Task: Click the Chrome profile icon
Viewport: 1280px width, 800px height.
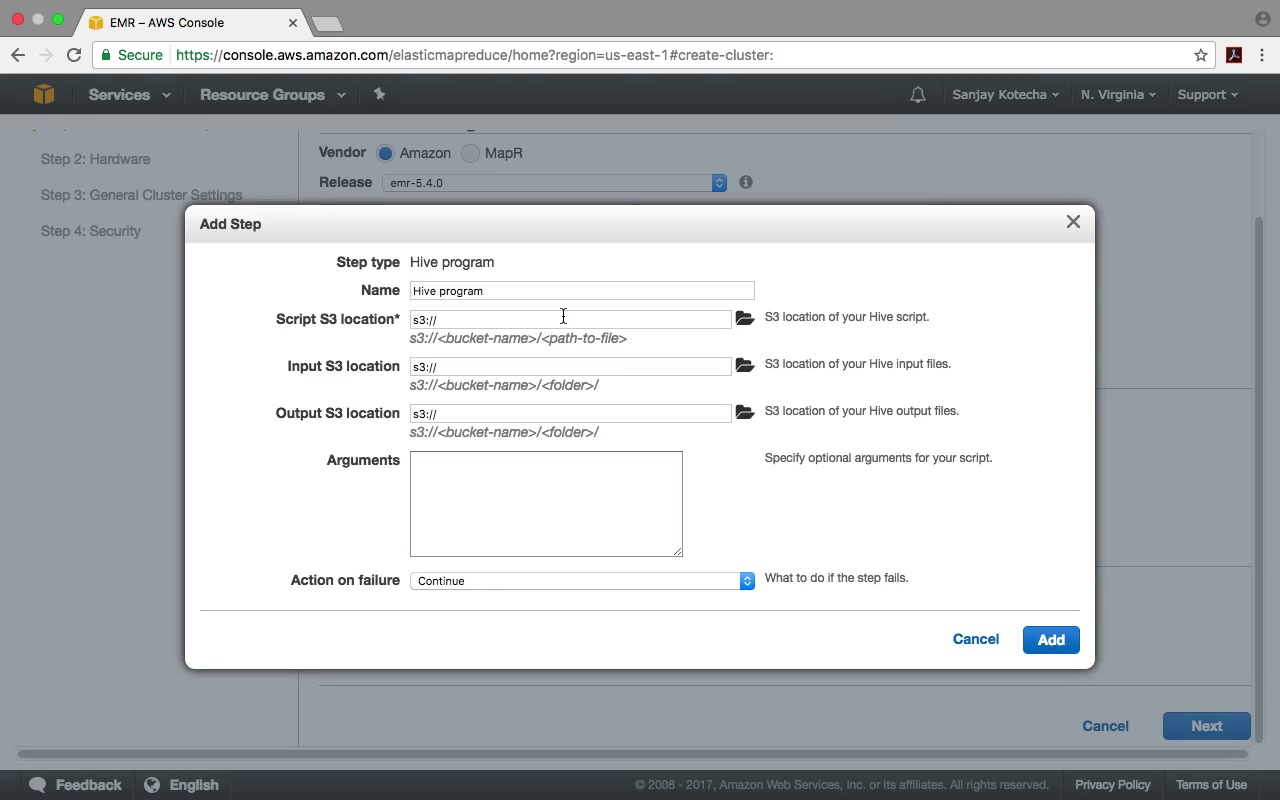Action: 1262,19
